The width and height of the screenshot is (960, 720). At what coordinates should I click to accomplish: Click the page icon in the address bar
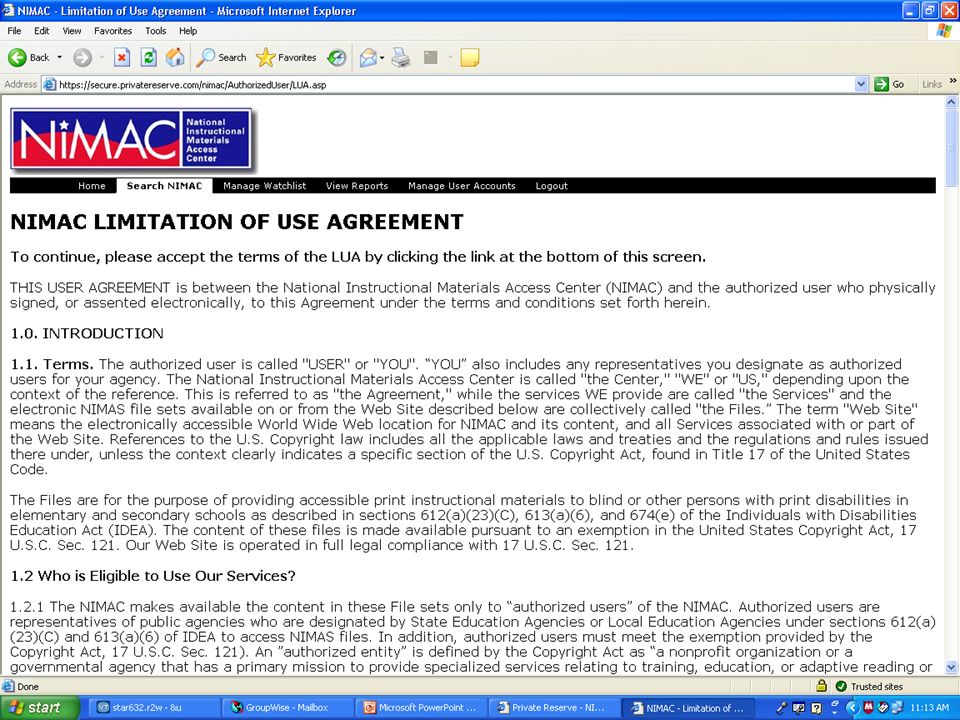(x=50, y=84)
